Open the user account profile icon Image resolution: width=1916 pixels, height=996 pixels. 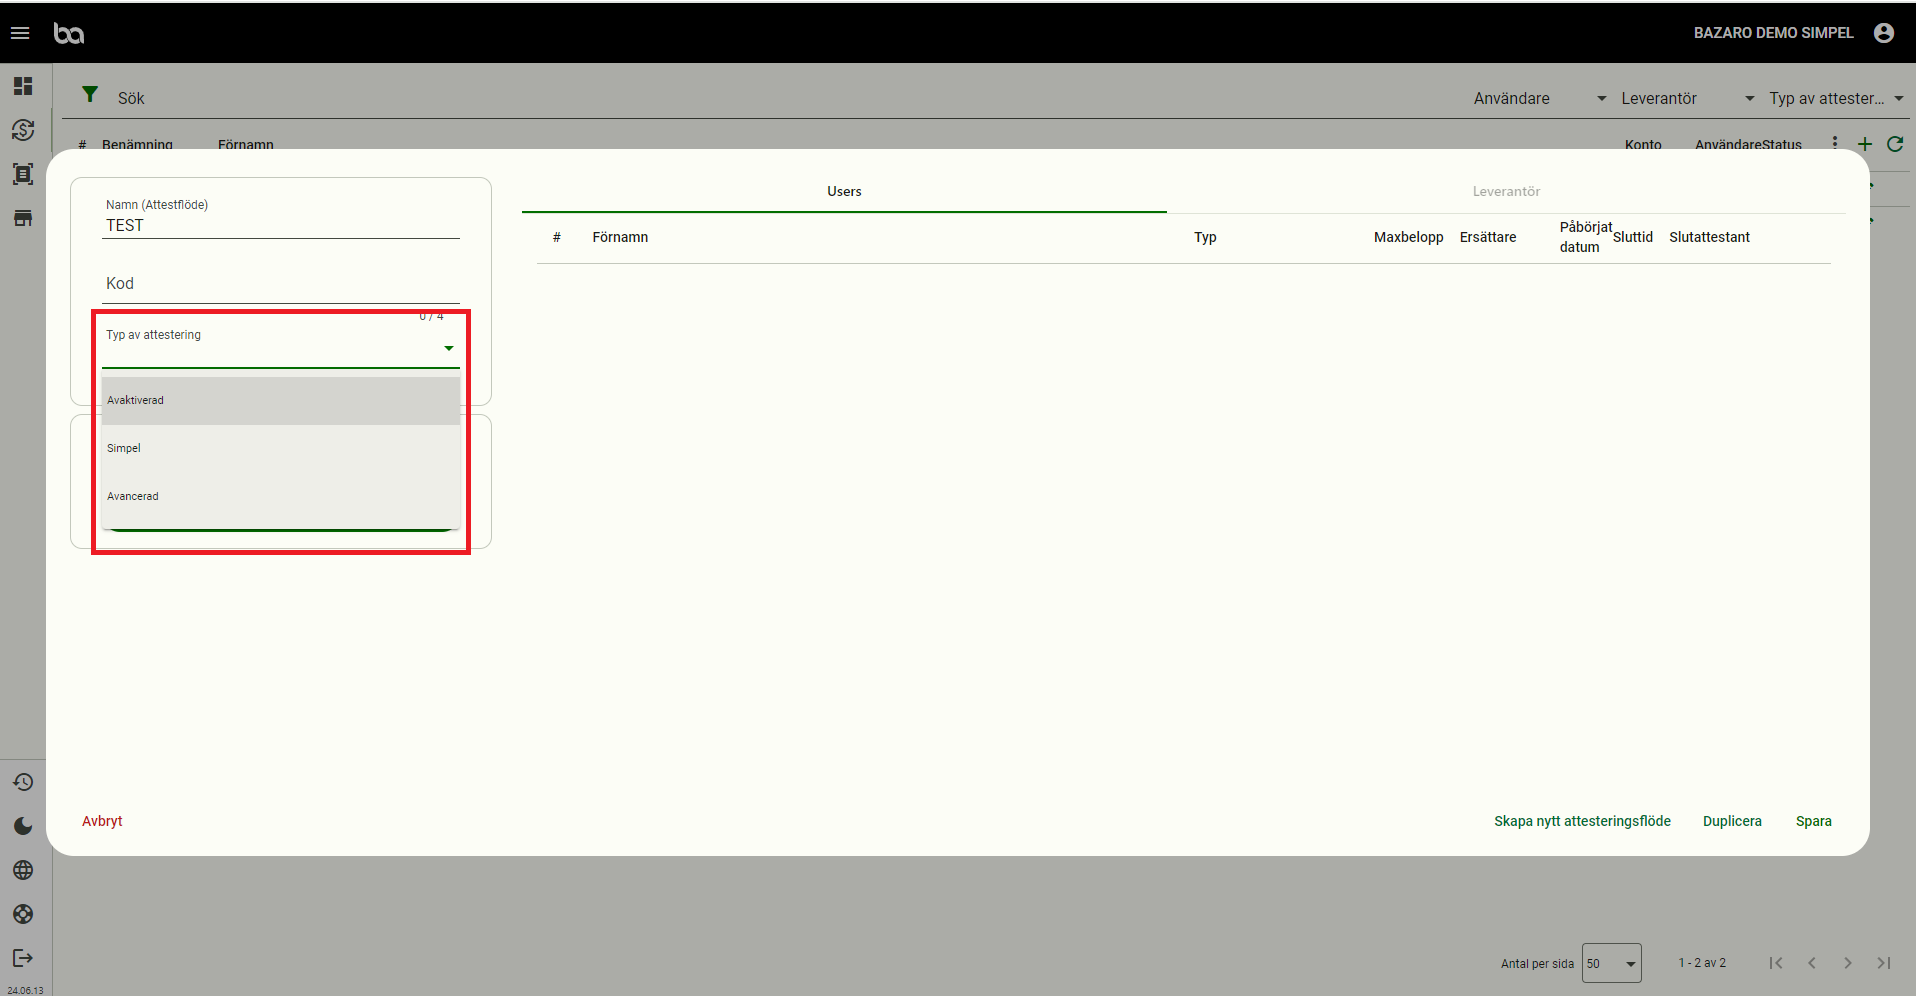click(x=1884, y=33)
